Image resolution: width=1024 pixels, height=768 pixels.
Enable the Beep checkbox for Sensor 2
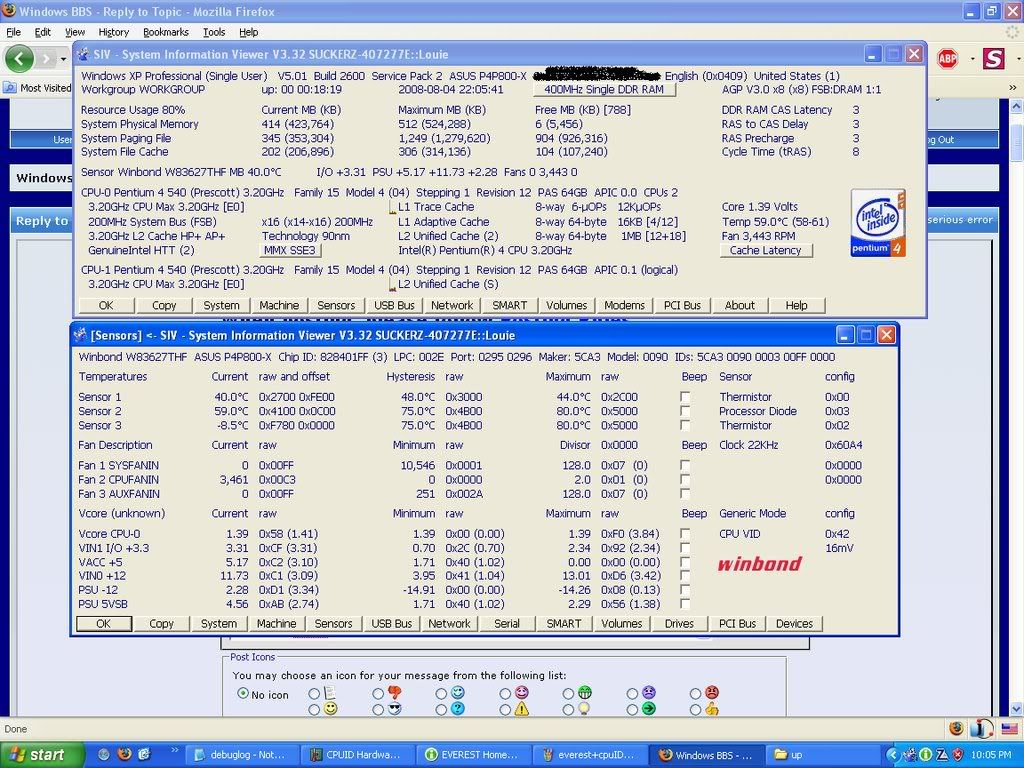coord(684,411)
